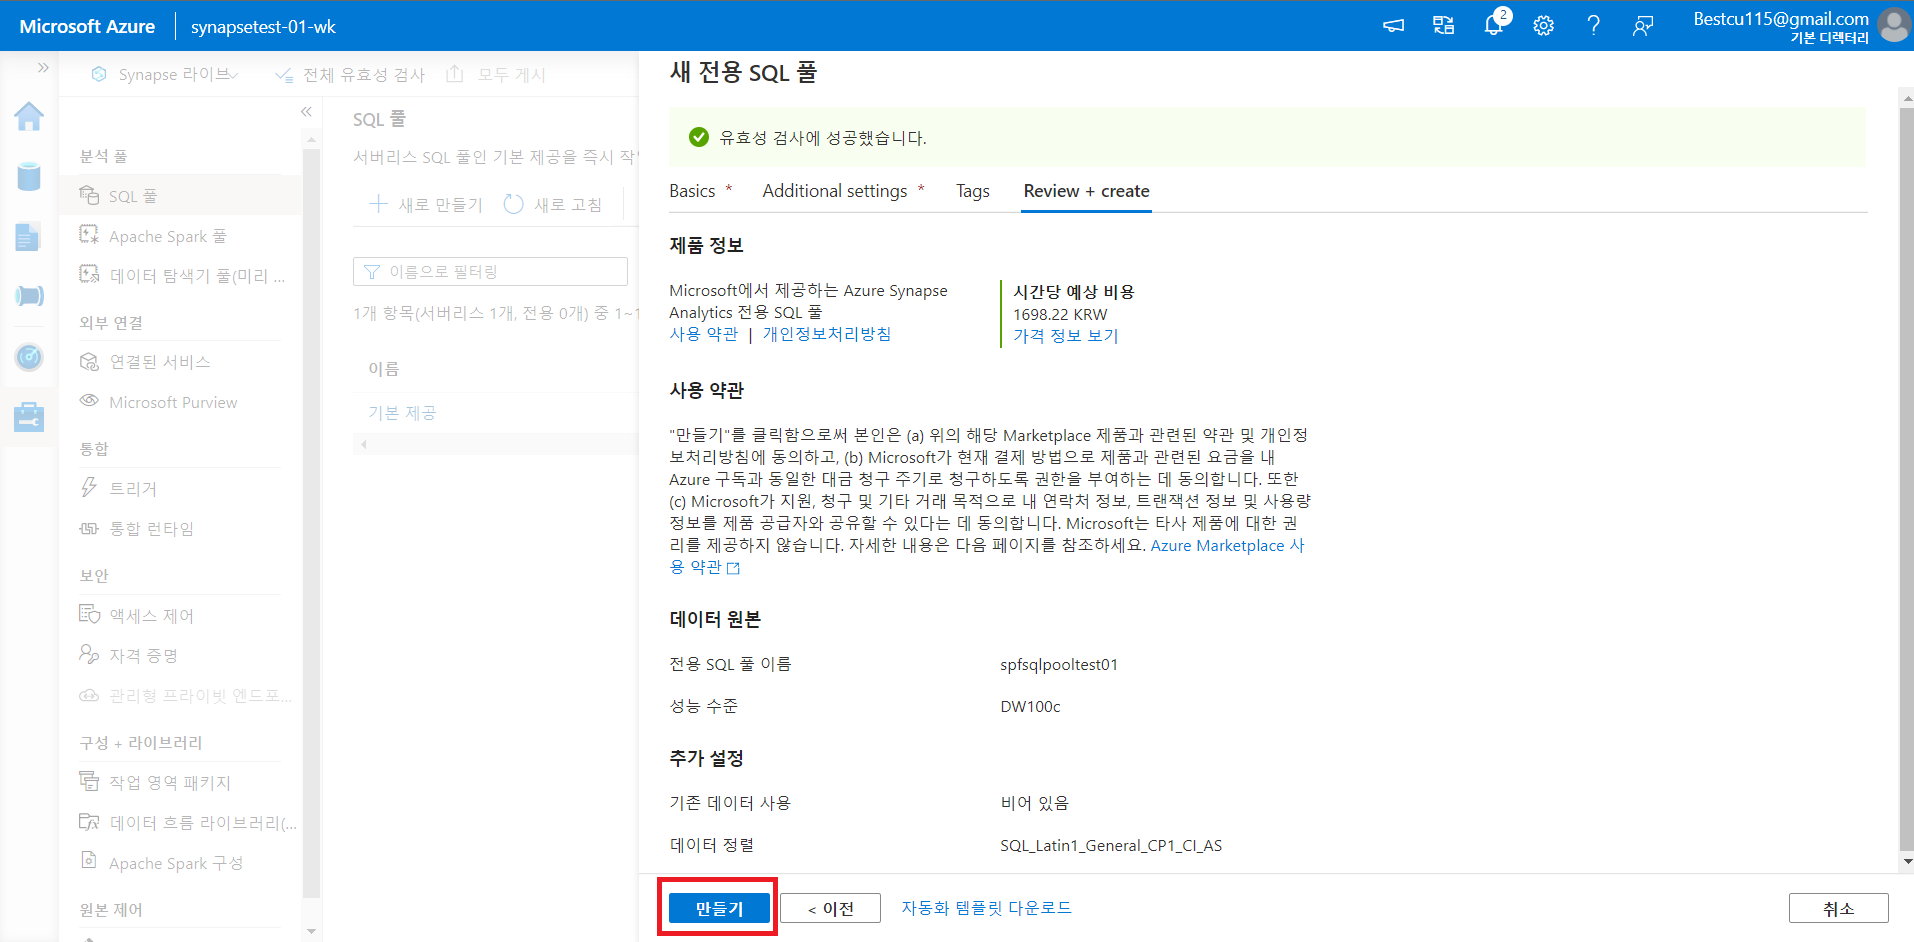Open the Monitor hub gauge icon
The width and height of the screenshot is (1914, 942).
29,356
